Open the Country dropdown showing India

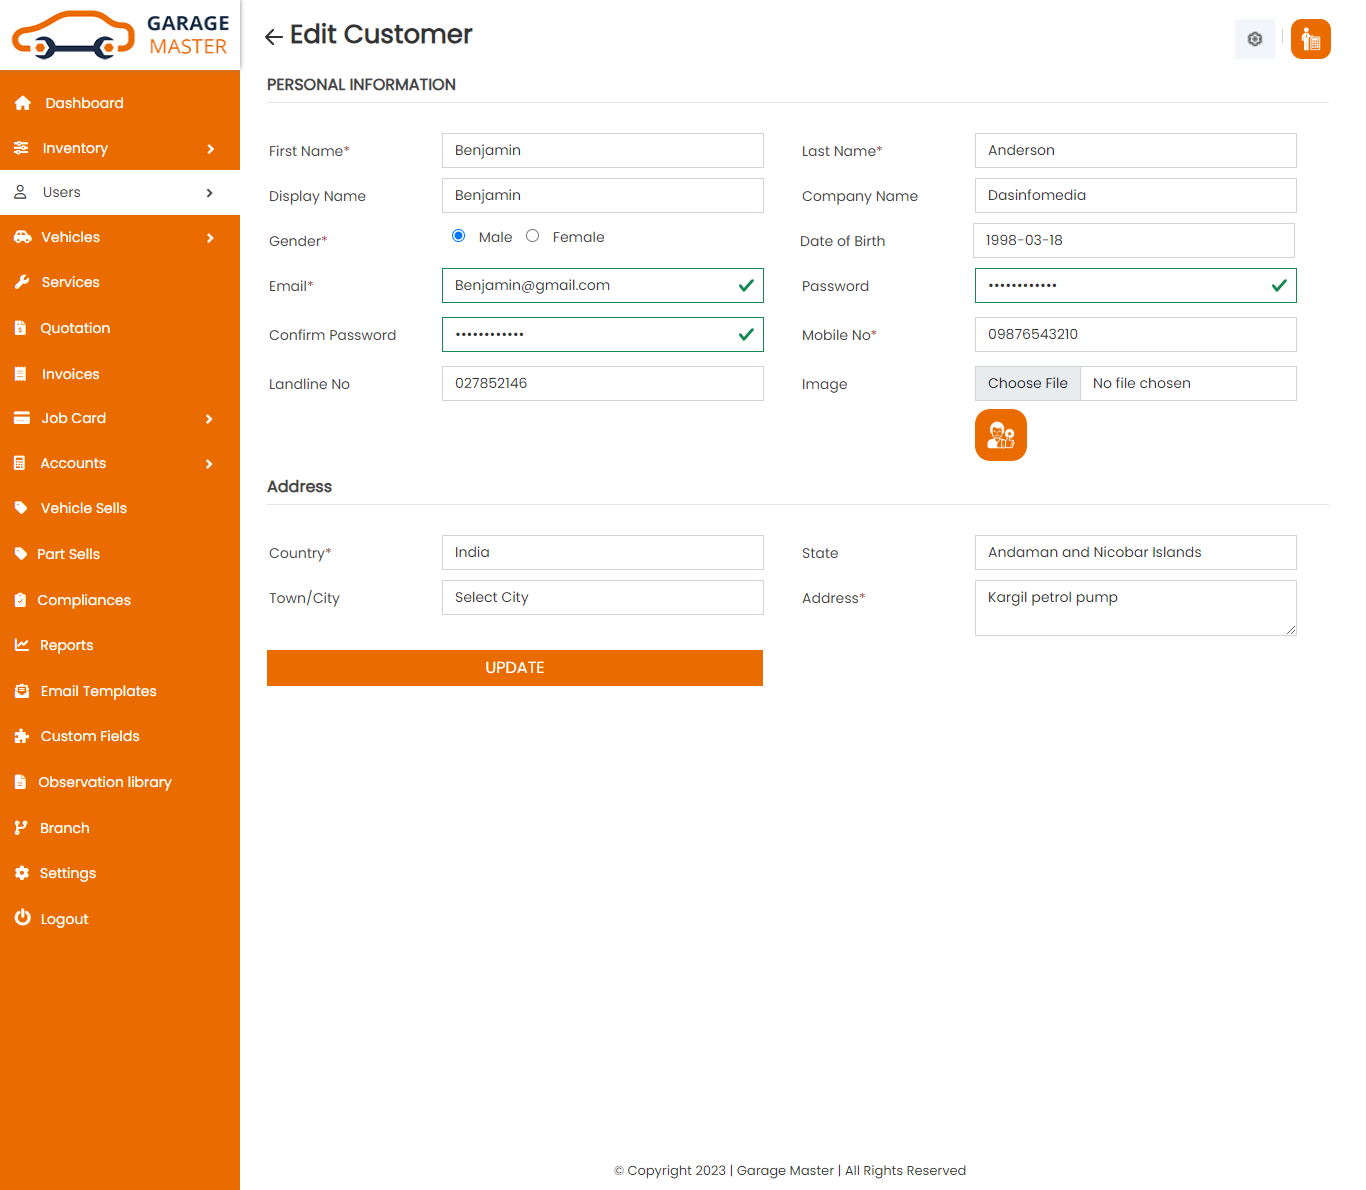tap(602, 553)
